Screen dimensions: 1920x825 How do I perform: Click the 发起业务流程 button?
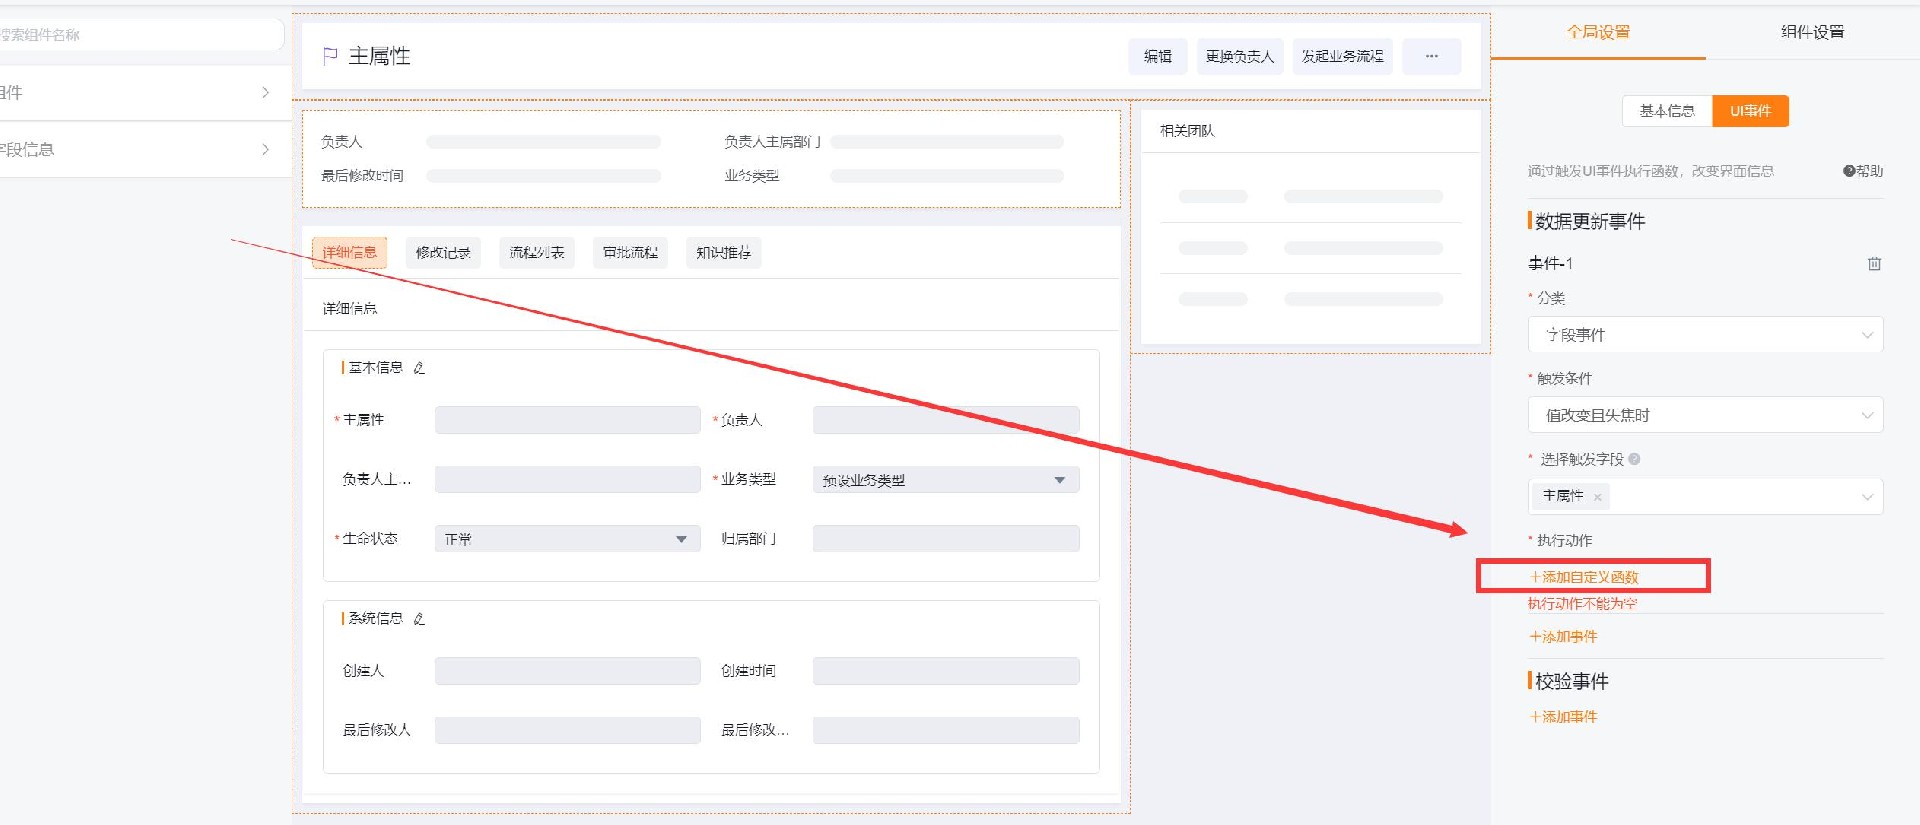[x=1342, y=56]
